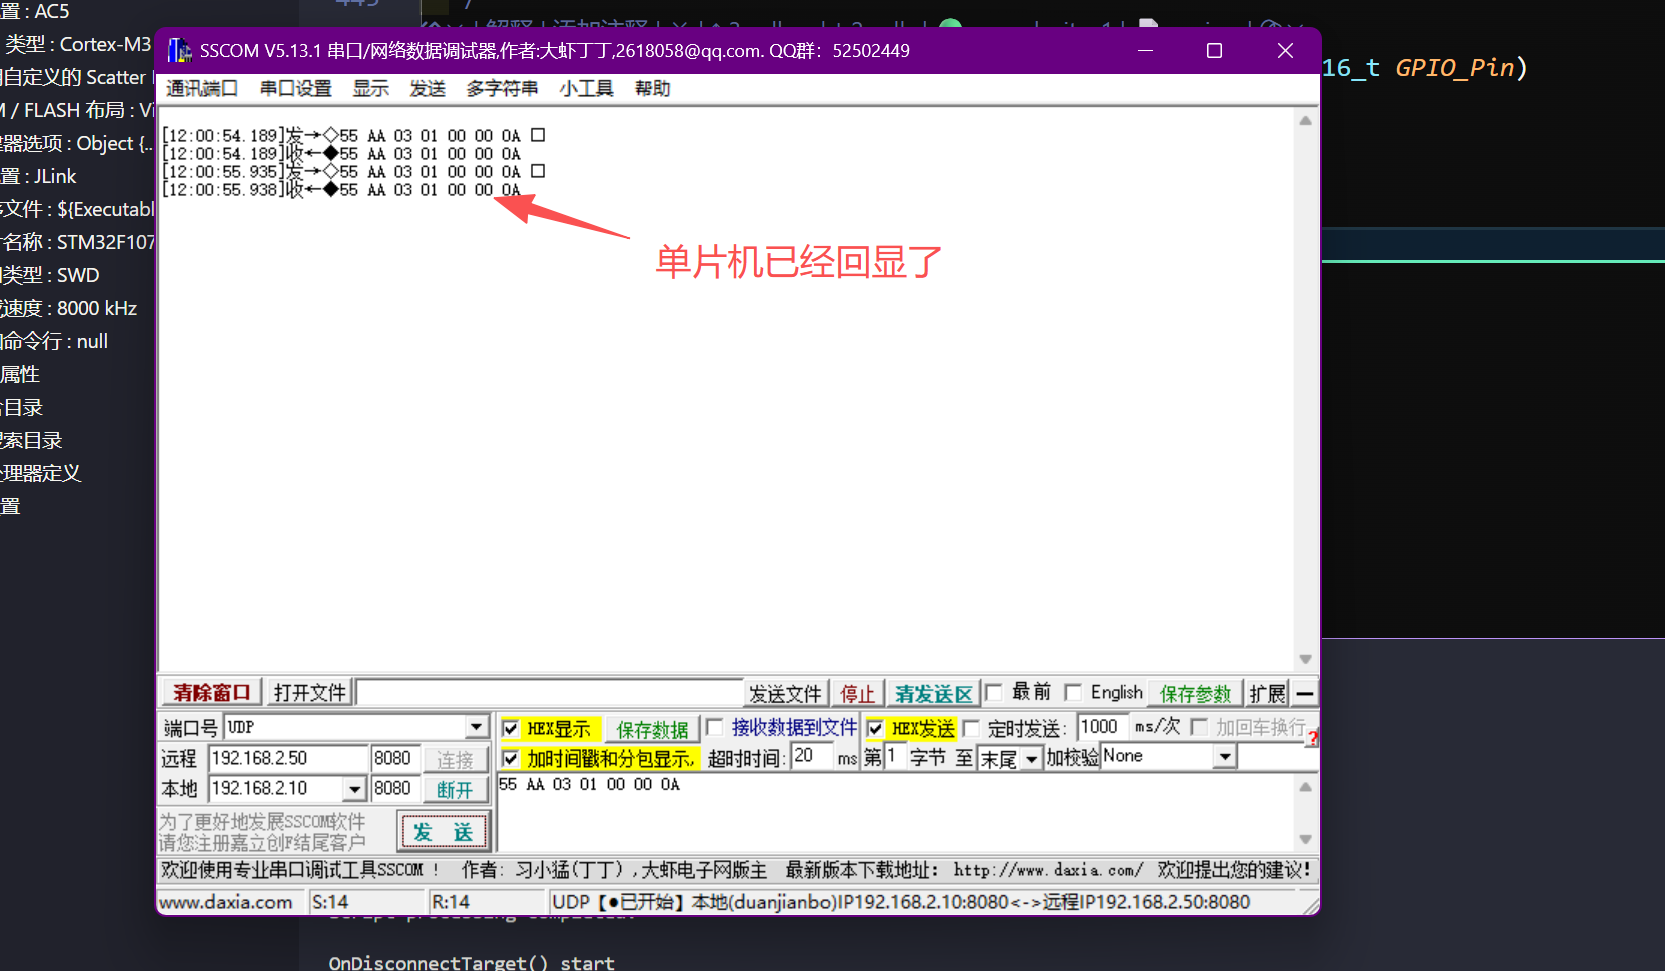Image resolution: width=1665 pixels, height=971 pixels.
Task: Toggle 加时间戳和分包显示 checkbox
Action: (511, 758)
